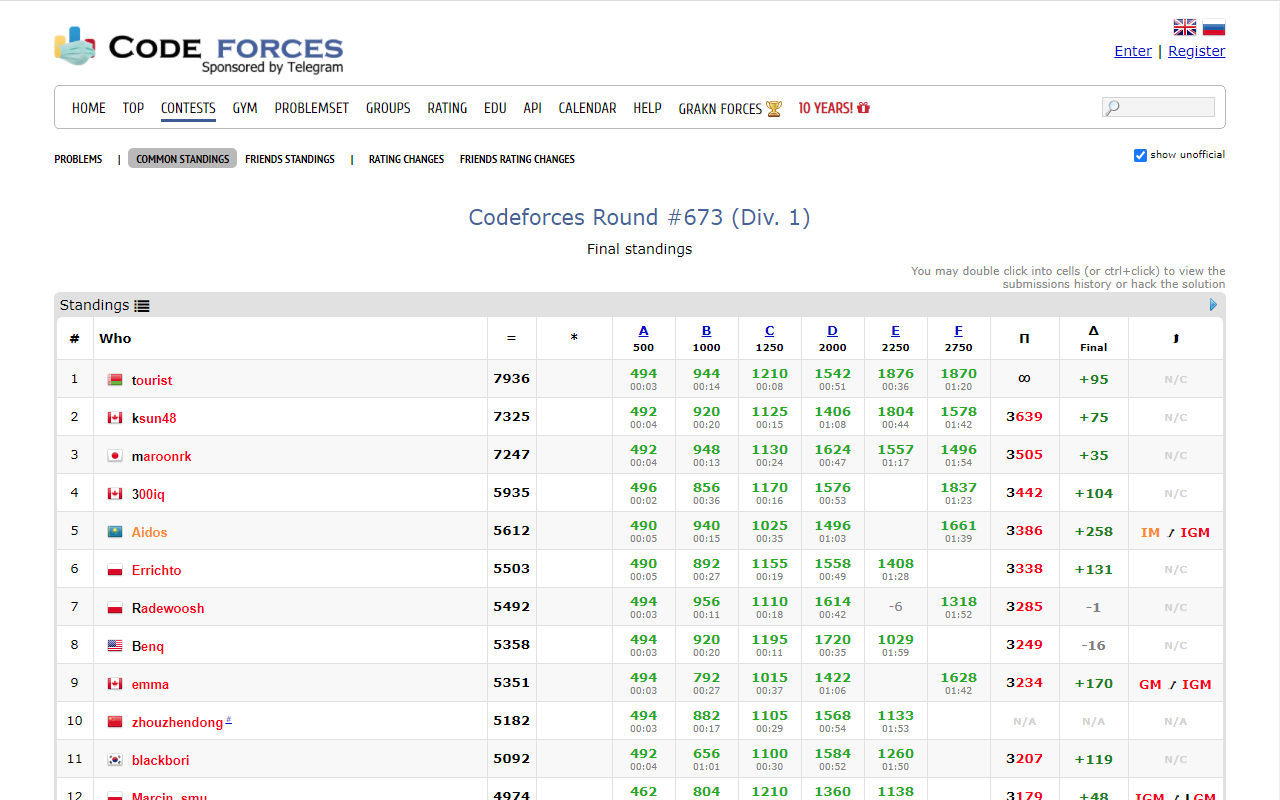This screenshot has height=800, width=1280.
Task: Click blackbori's South Korea flag icon
Action: click(x=115, y=760)
